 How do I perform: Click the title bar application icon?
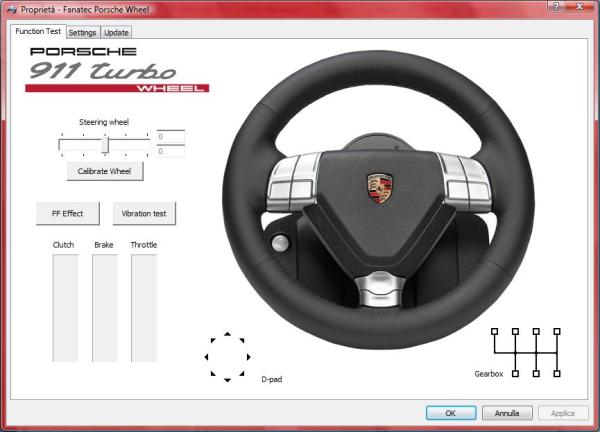11,10
